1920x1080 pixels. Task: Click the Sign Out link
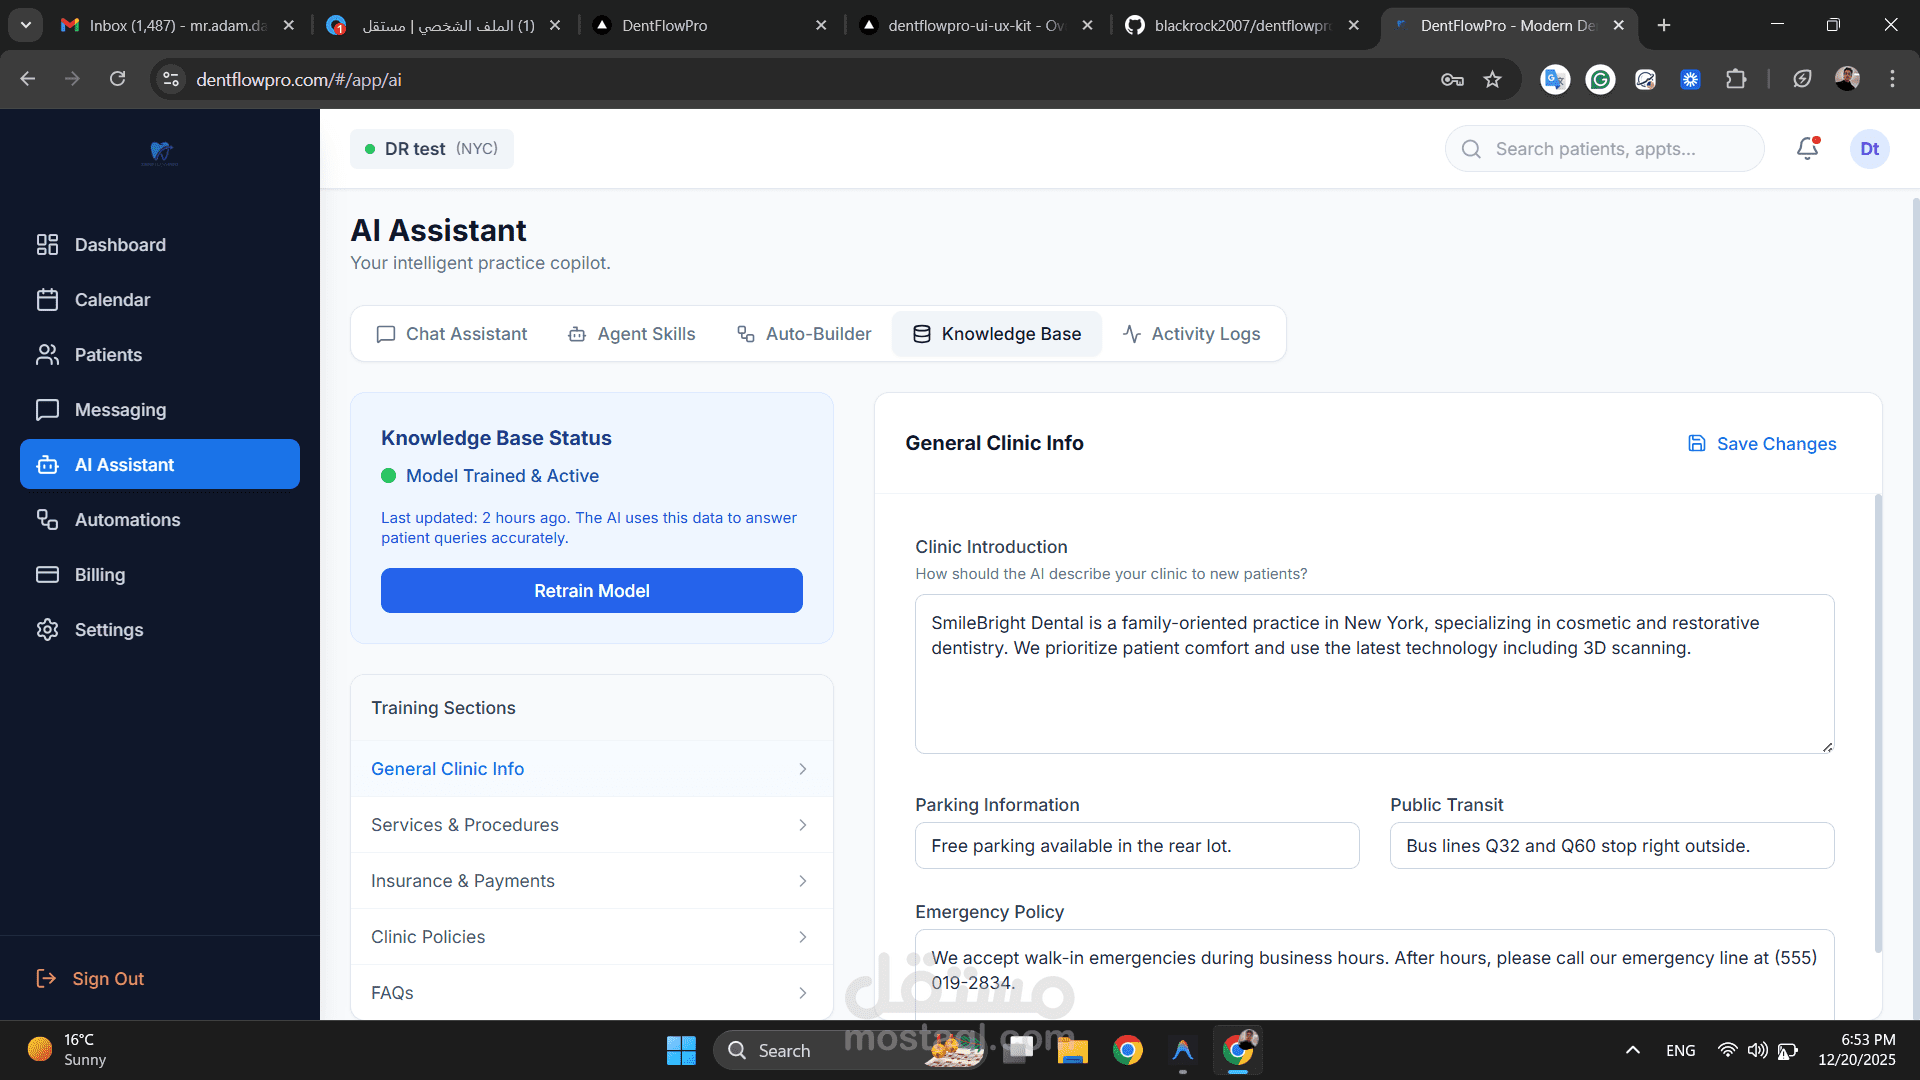coord(90,979)
